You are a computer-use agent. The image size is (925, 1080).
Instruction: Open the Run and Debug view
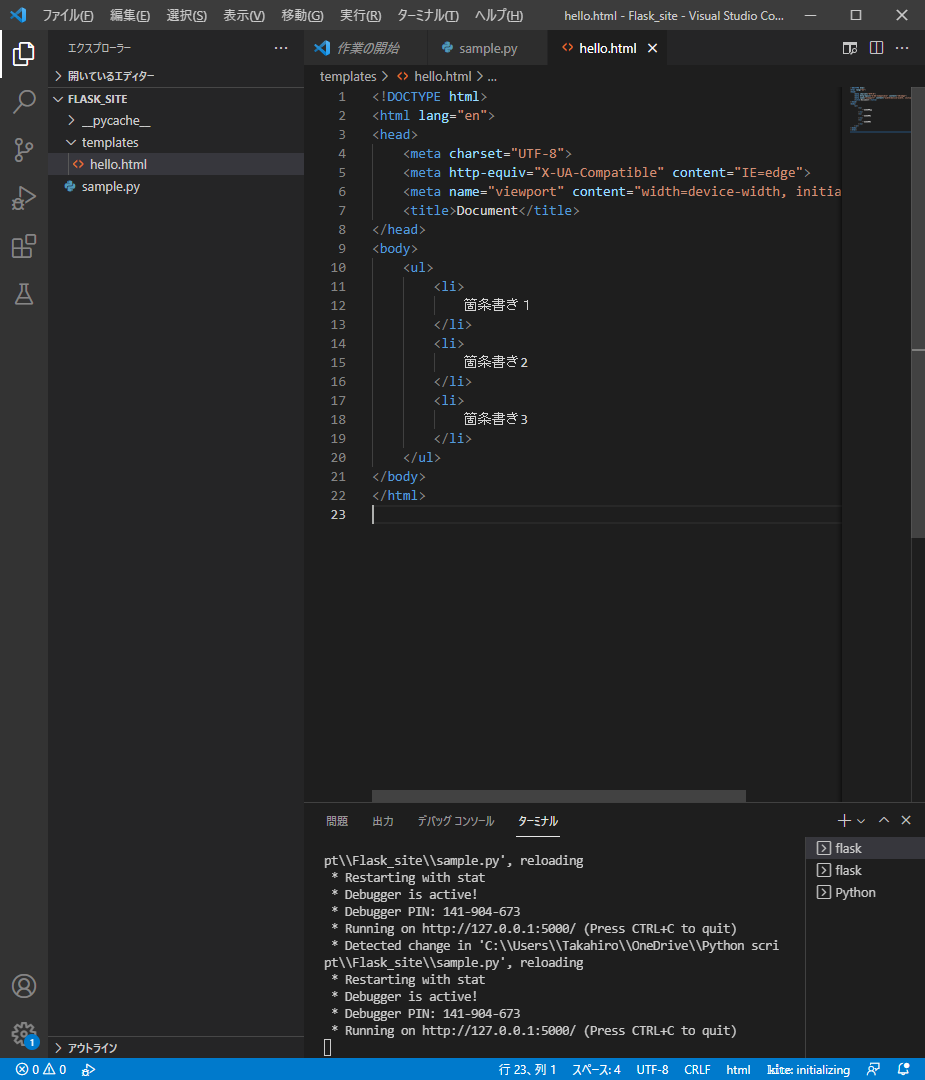(24, 198)
